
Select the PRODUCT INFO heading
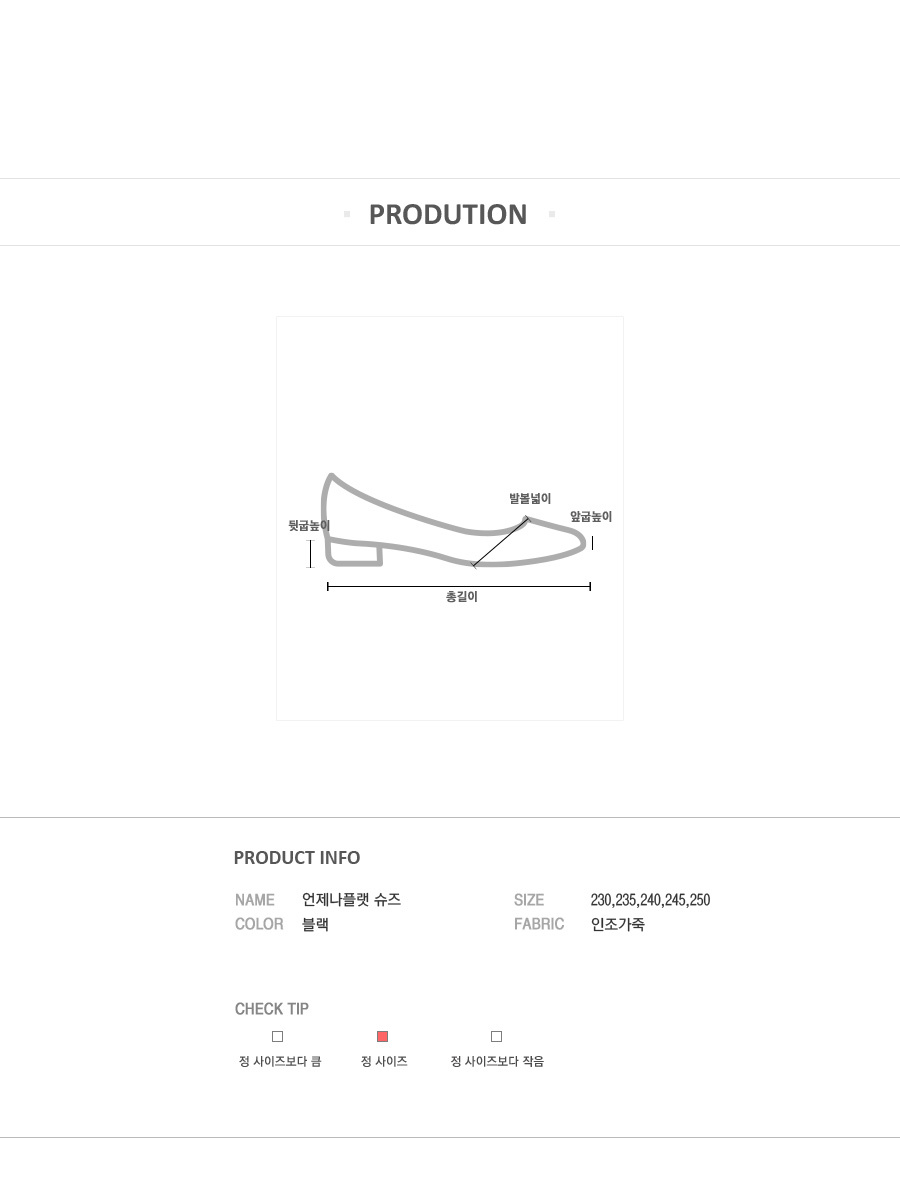(x=296, y=858)
